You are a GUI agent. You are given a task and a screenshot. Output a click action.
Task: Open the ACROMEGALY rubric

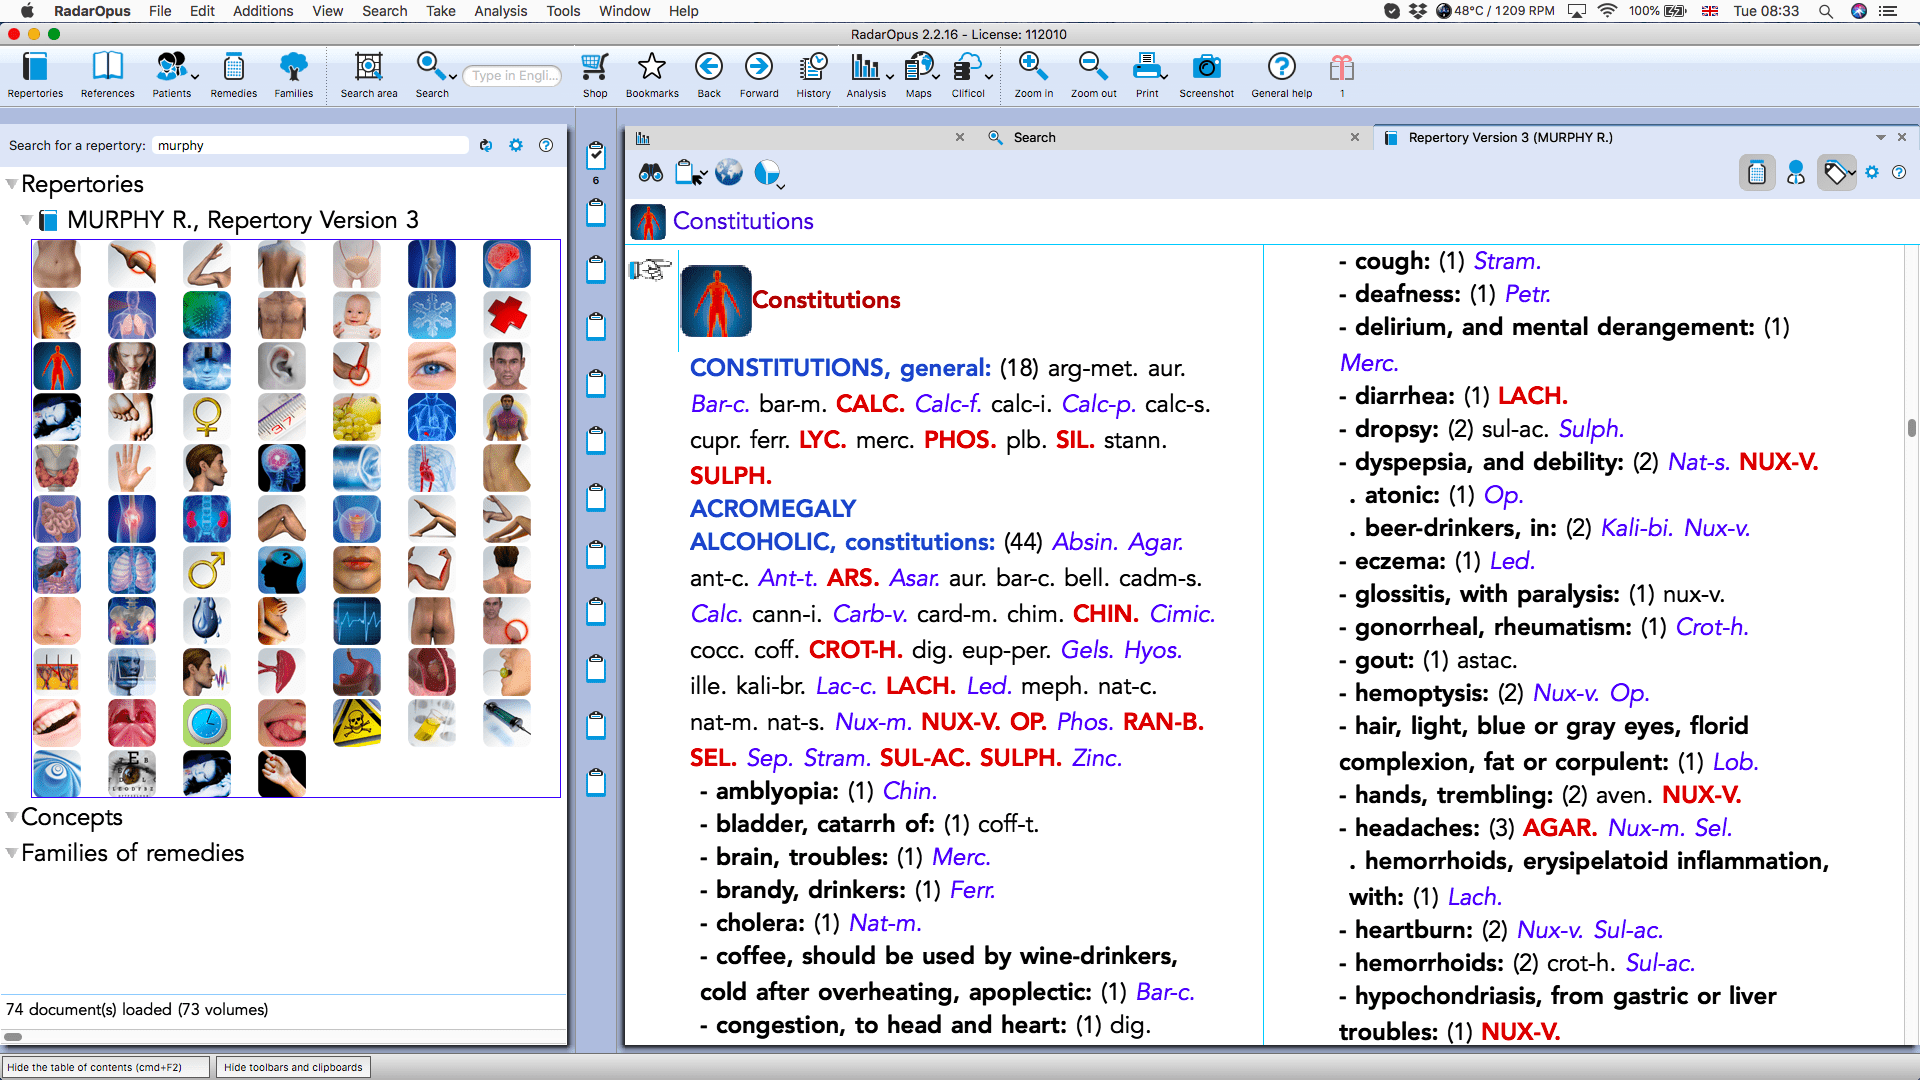[x=772, y=508]
